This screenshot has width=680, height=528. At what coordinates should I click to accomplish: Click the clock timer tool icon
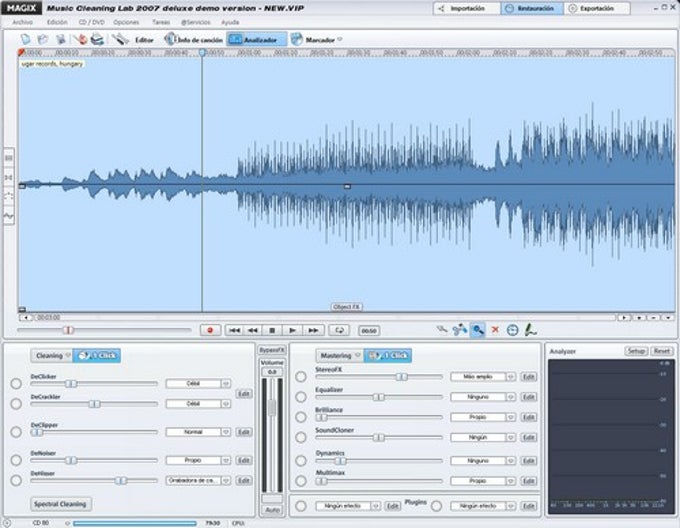[x=513, y=330]
